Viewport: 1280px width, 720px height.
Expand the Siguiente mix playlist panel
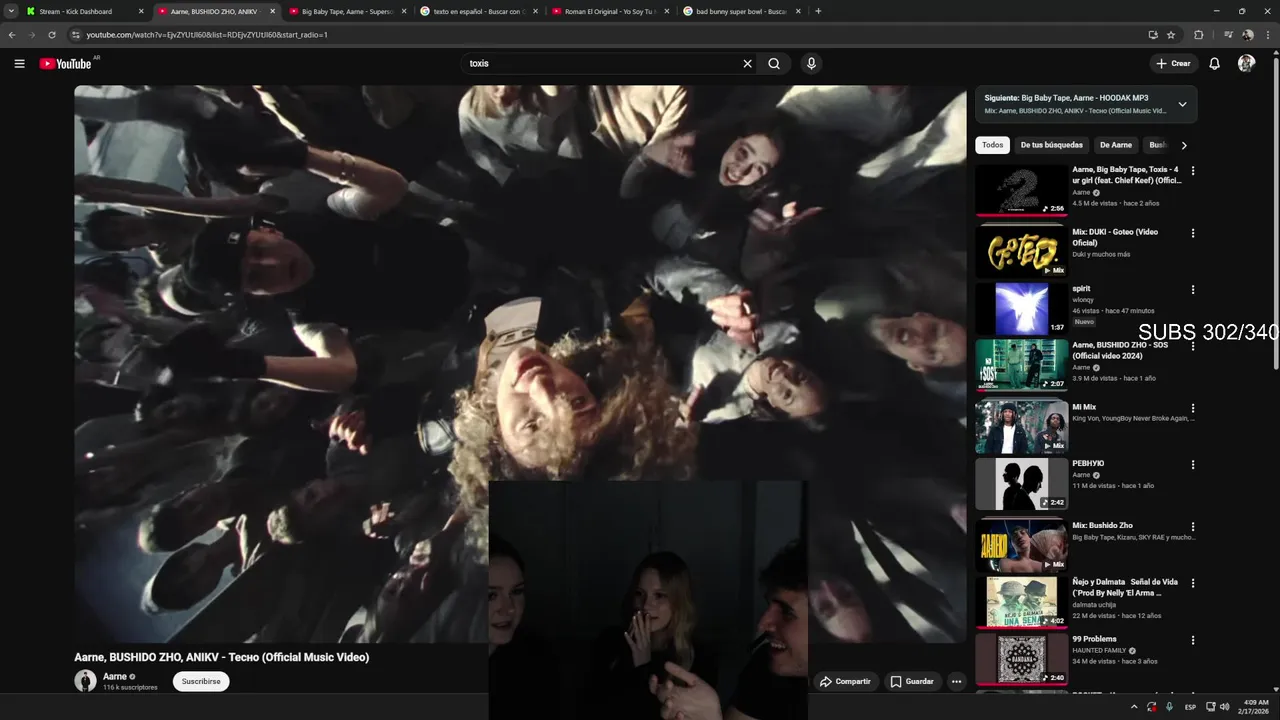point(1182,104)
